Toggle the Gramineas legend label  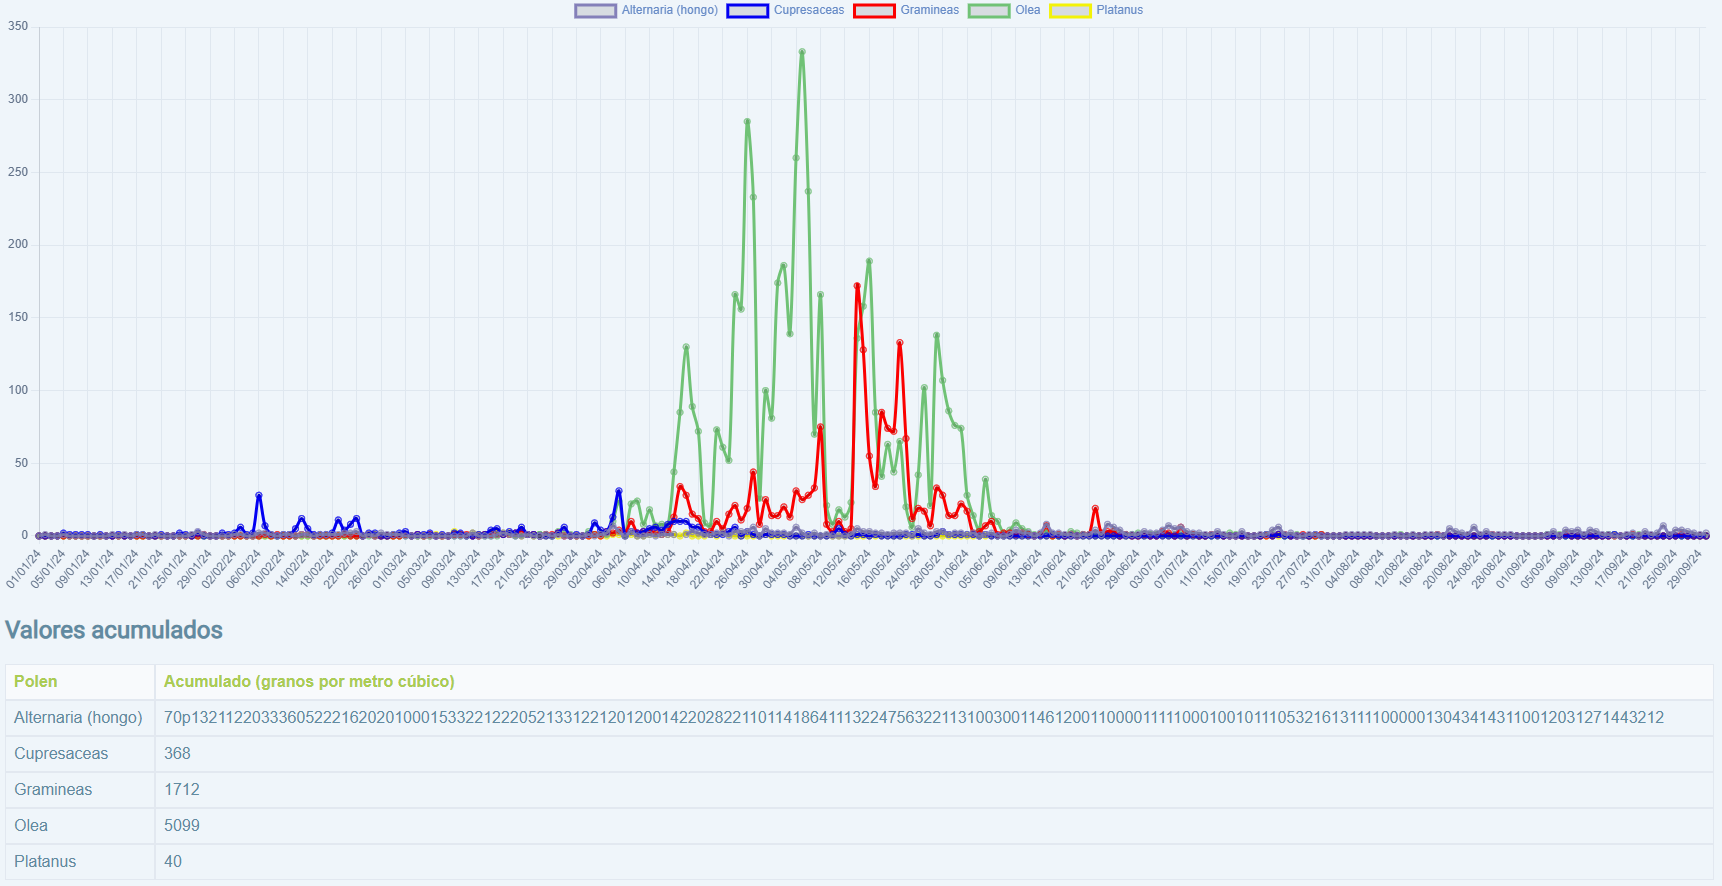click(929, 11)
